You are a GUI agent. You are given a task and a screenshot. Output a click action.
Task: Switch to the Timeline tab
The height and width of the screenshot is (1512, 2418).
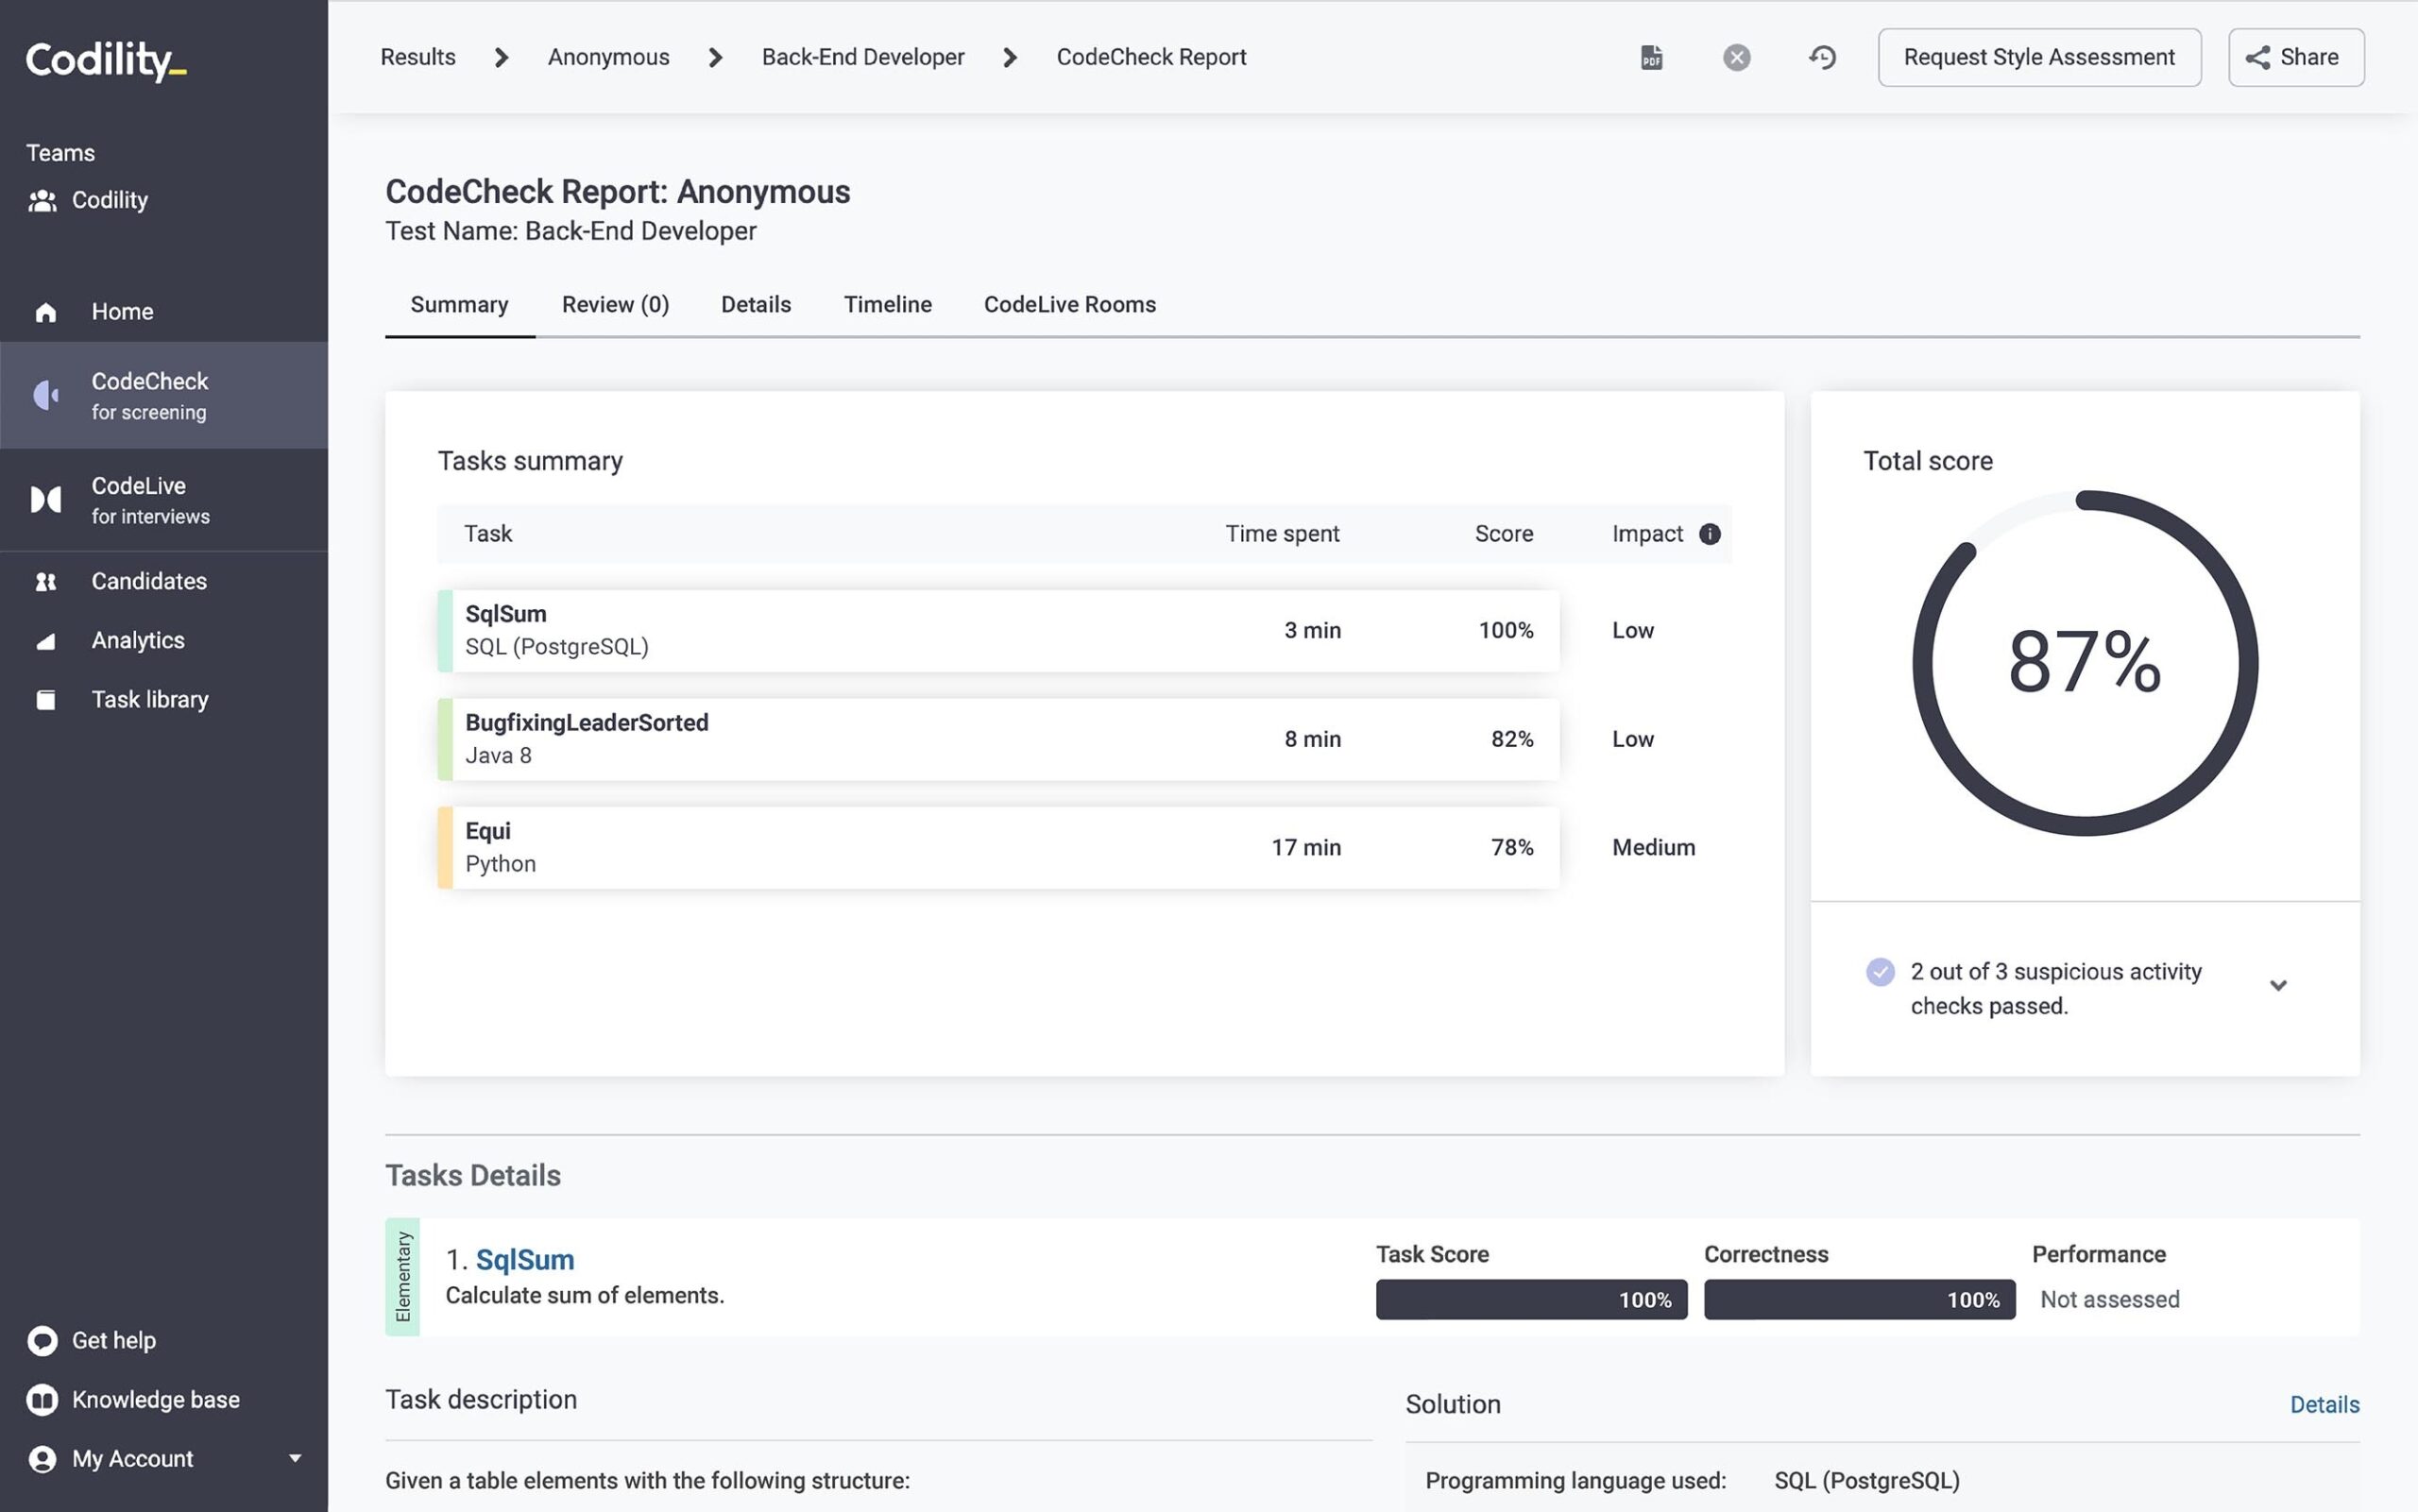pos(887,304)
